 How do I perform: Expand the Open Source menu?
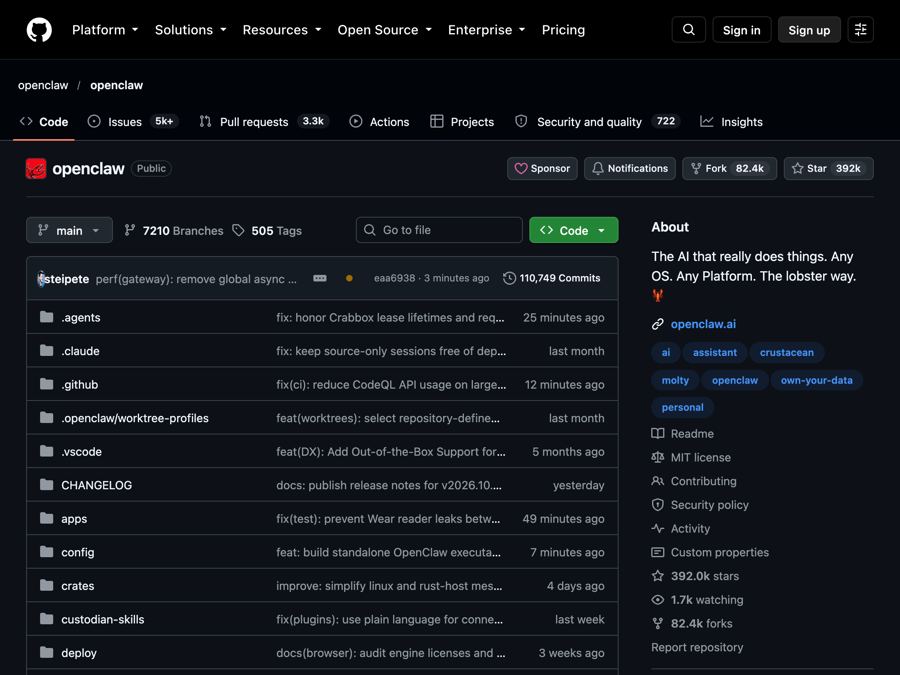(x=385, y=30)
